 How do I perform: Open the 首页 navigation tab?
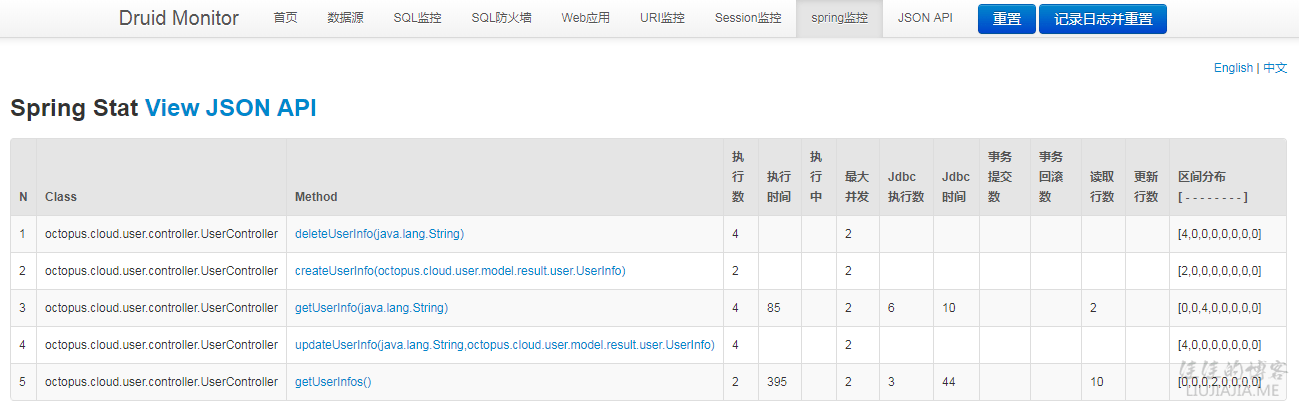coord(285,18)
